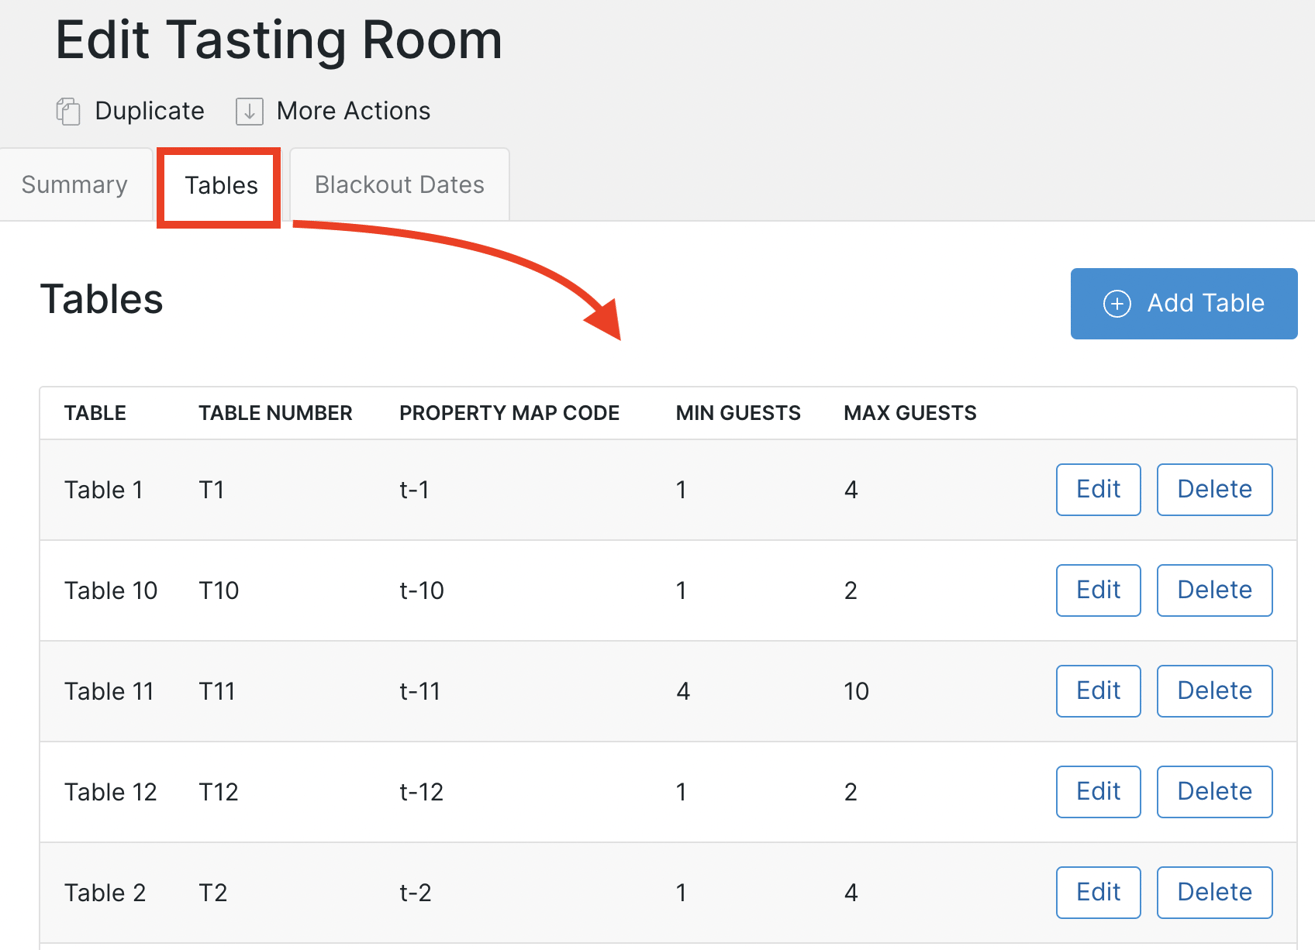
Task: Click the Duplicate text link
Action: coord(149,111)
